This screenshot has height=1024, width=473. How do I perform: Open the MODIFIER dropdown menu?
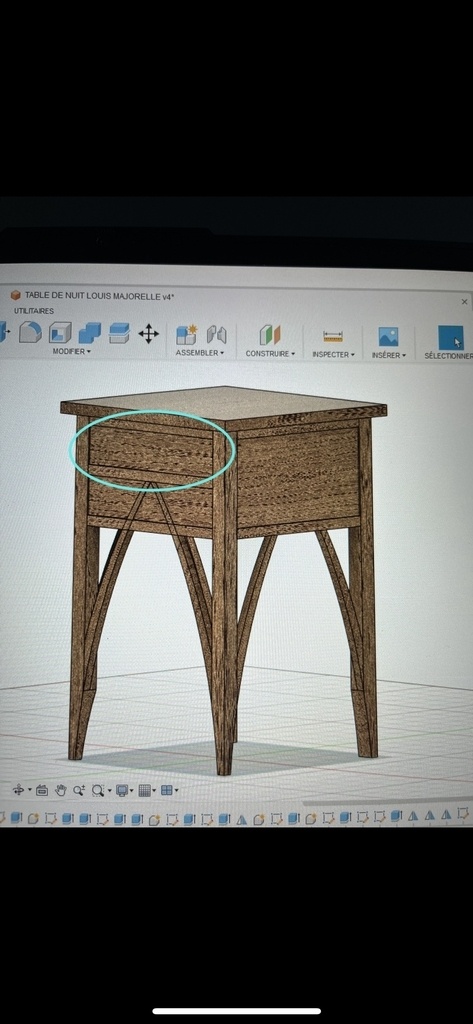coord(71,351)
